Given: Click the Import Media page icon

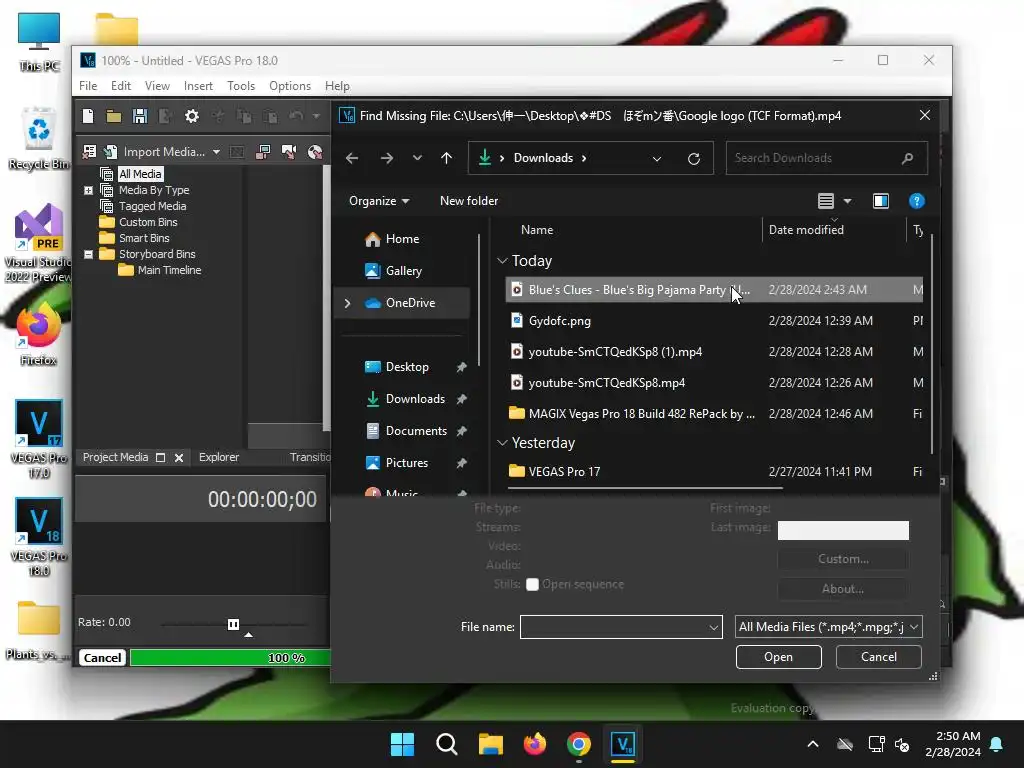Looking at the screenshot, I should [x=111, y=152].
